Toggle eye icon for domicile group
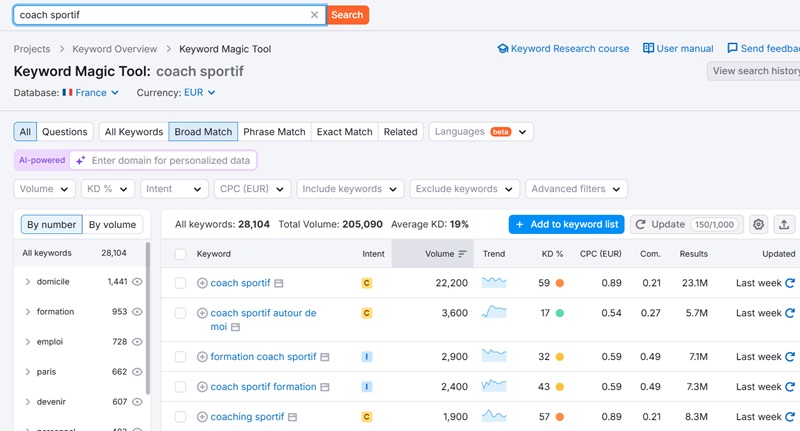Image resolution: width=800 pixels, height=431 pixels. click(137, 282)
